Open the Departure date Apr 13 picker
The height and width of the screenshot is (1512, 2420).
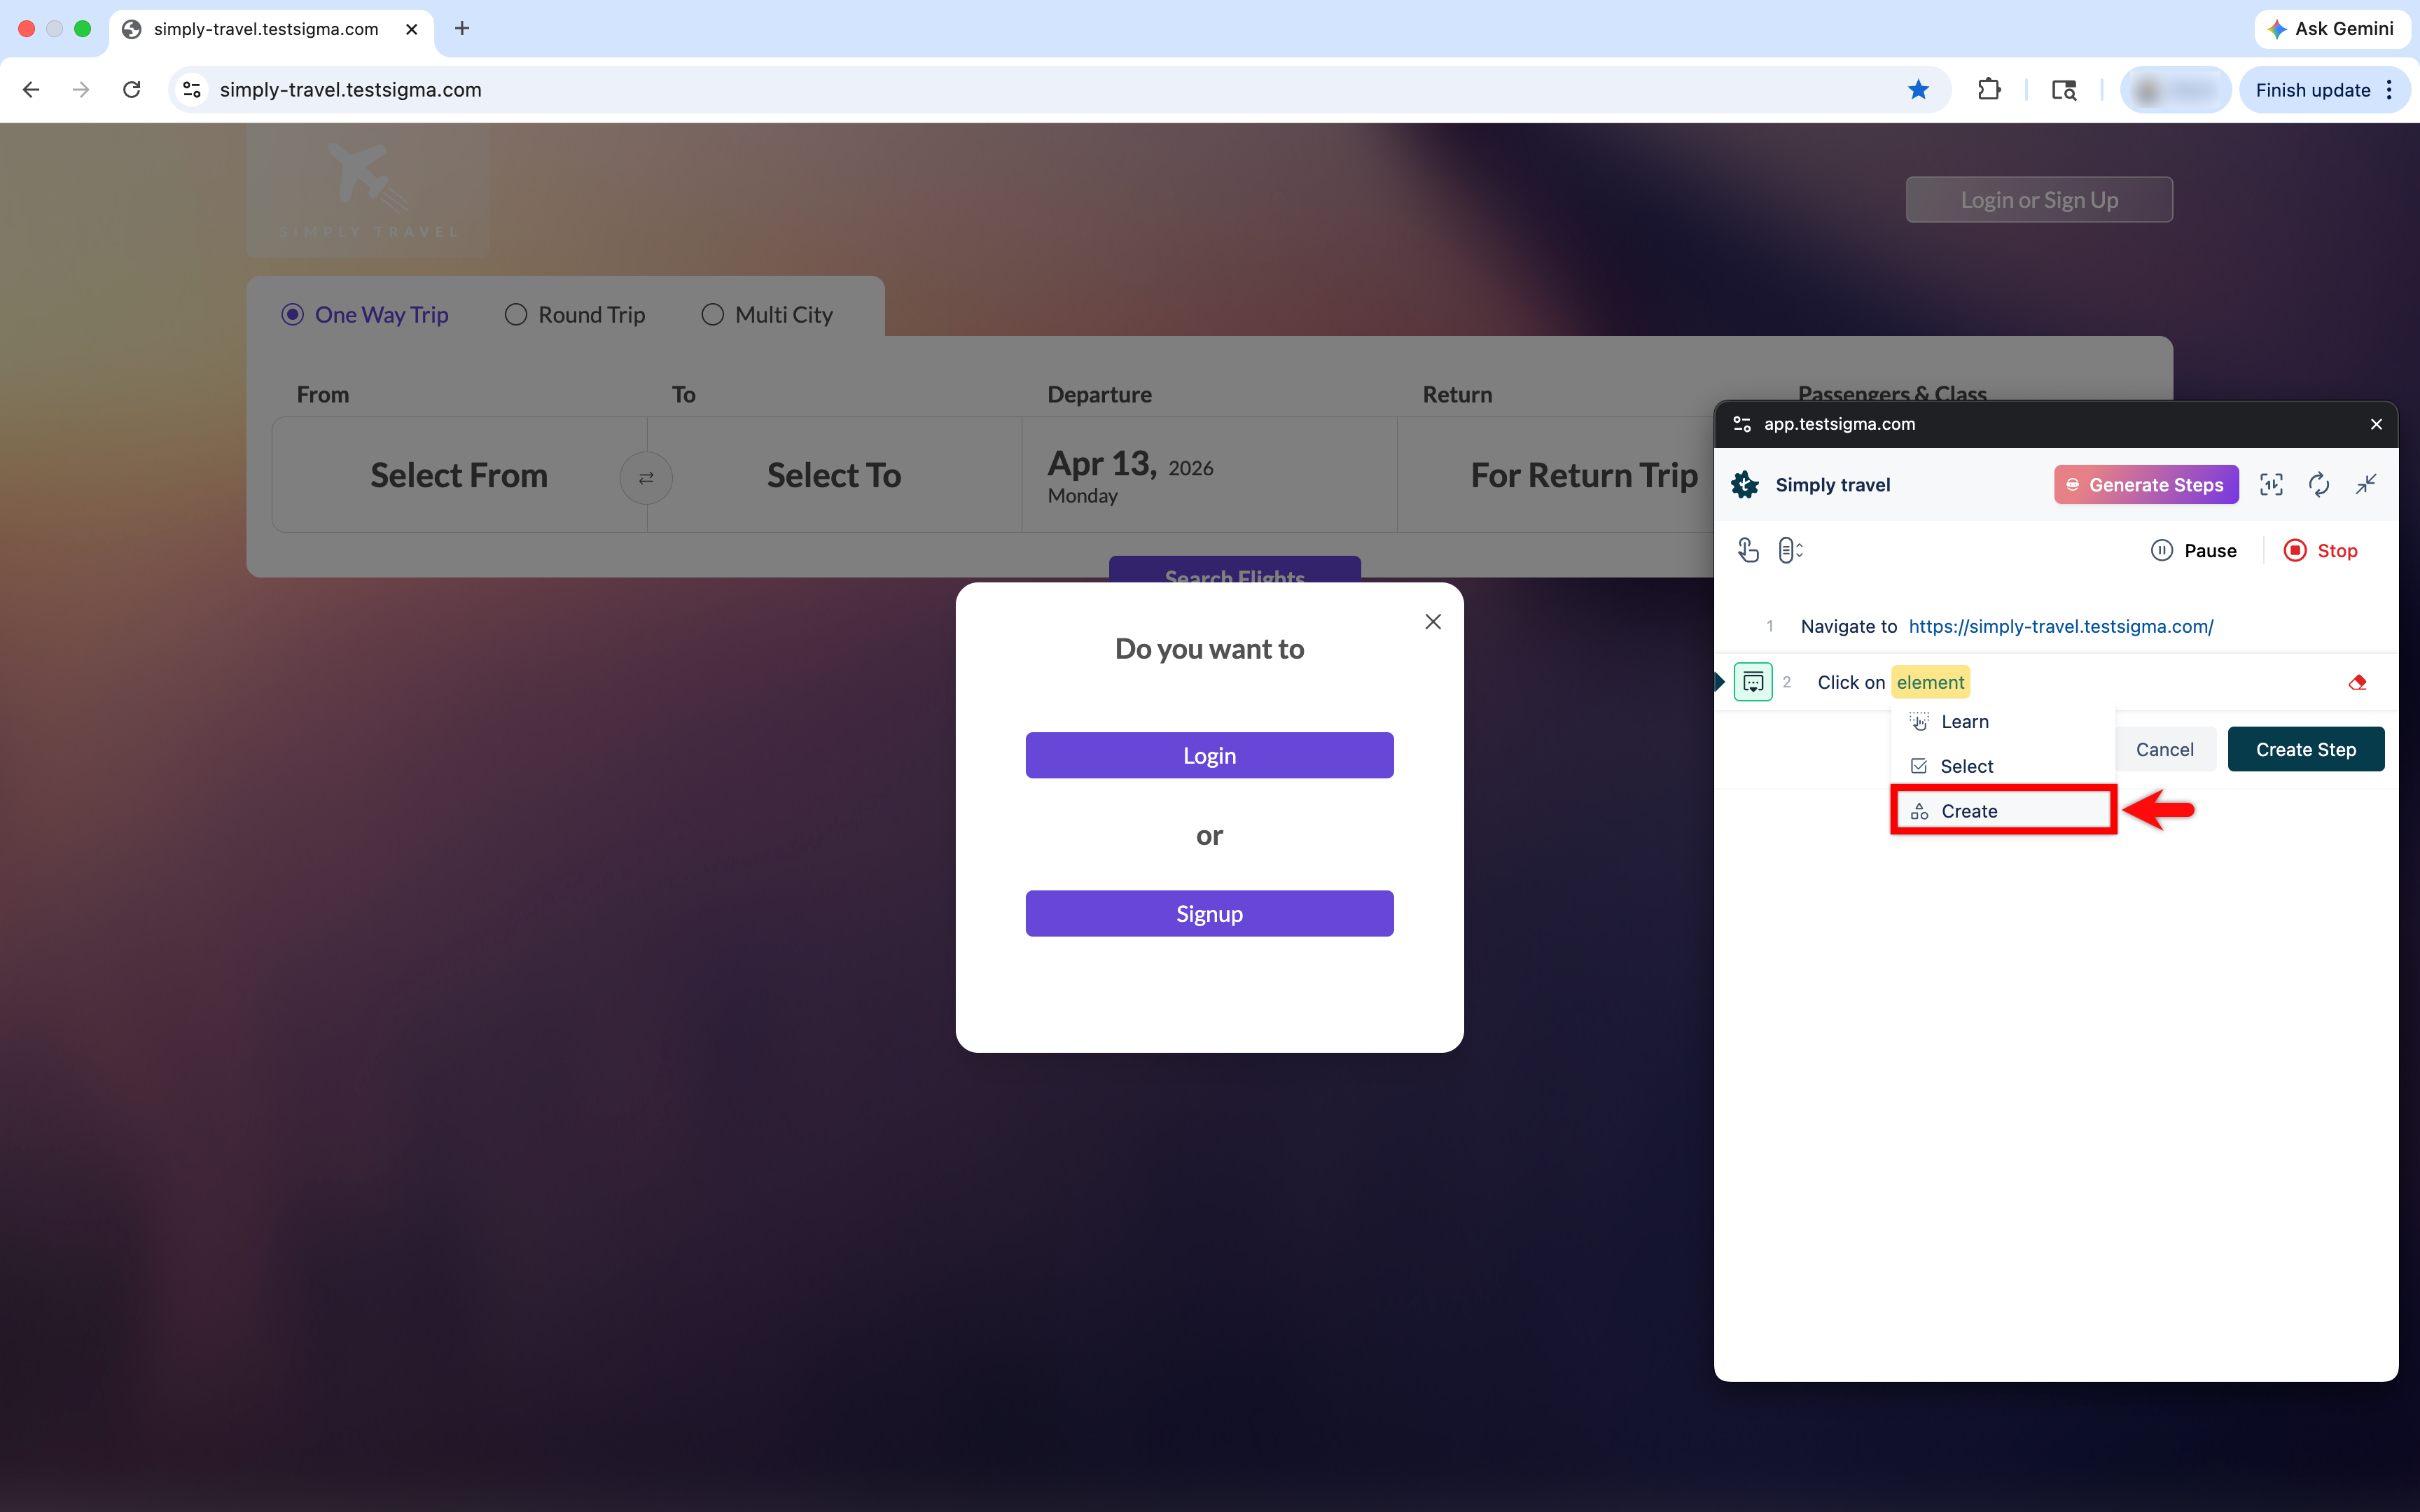tap(1209, 475)
